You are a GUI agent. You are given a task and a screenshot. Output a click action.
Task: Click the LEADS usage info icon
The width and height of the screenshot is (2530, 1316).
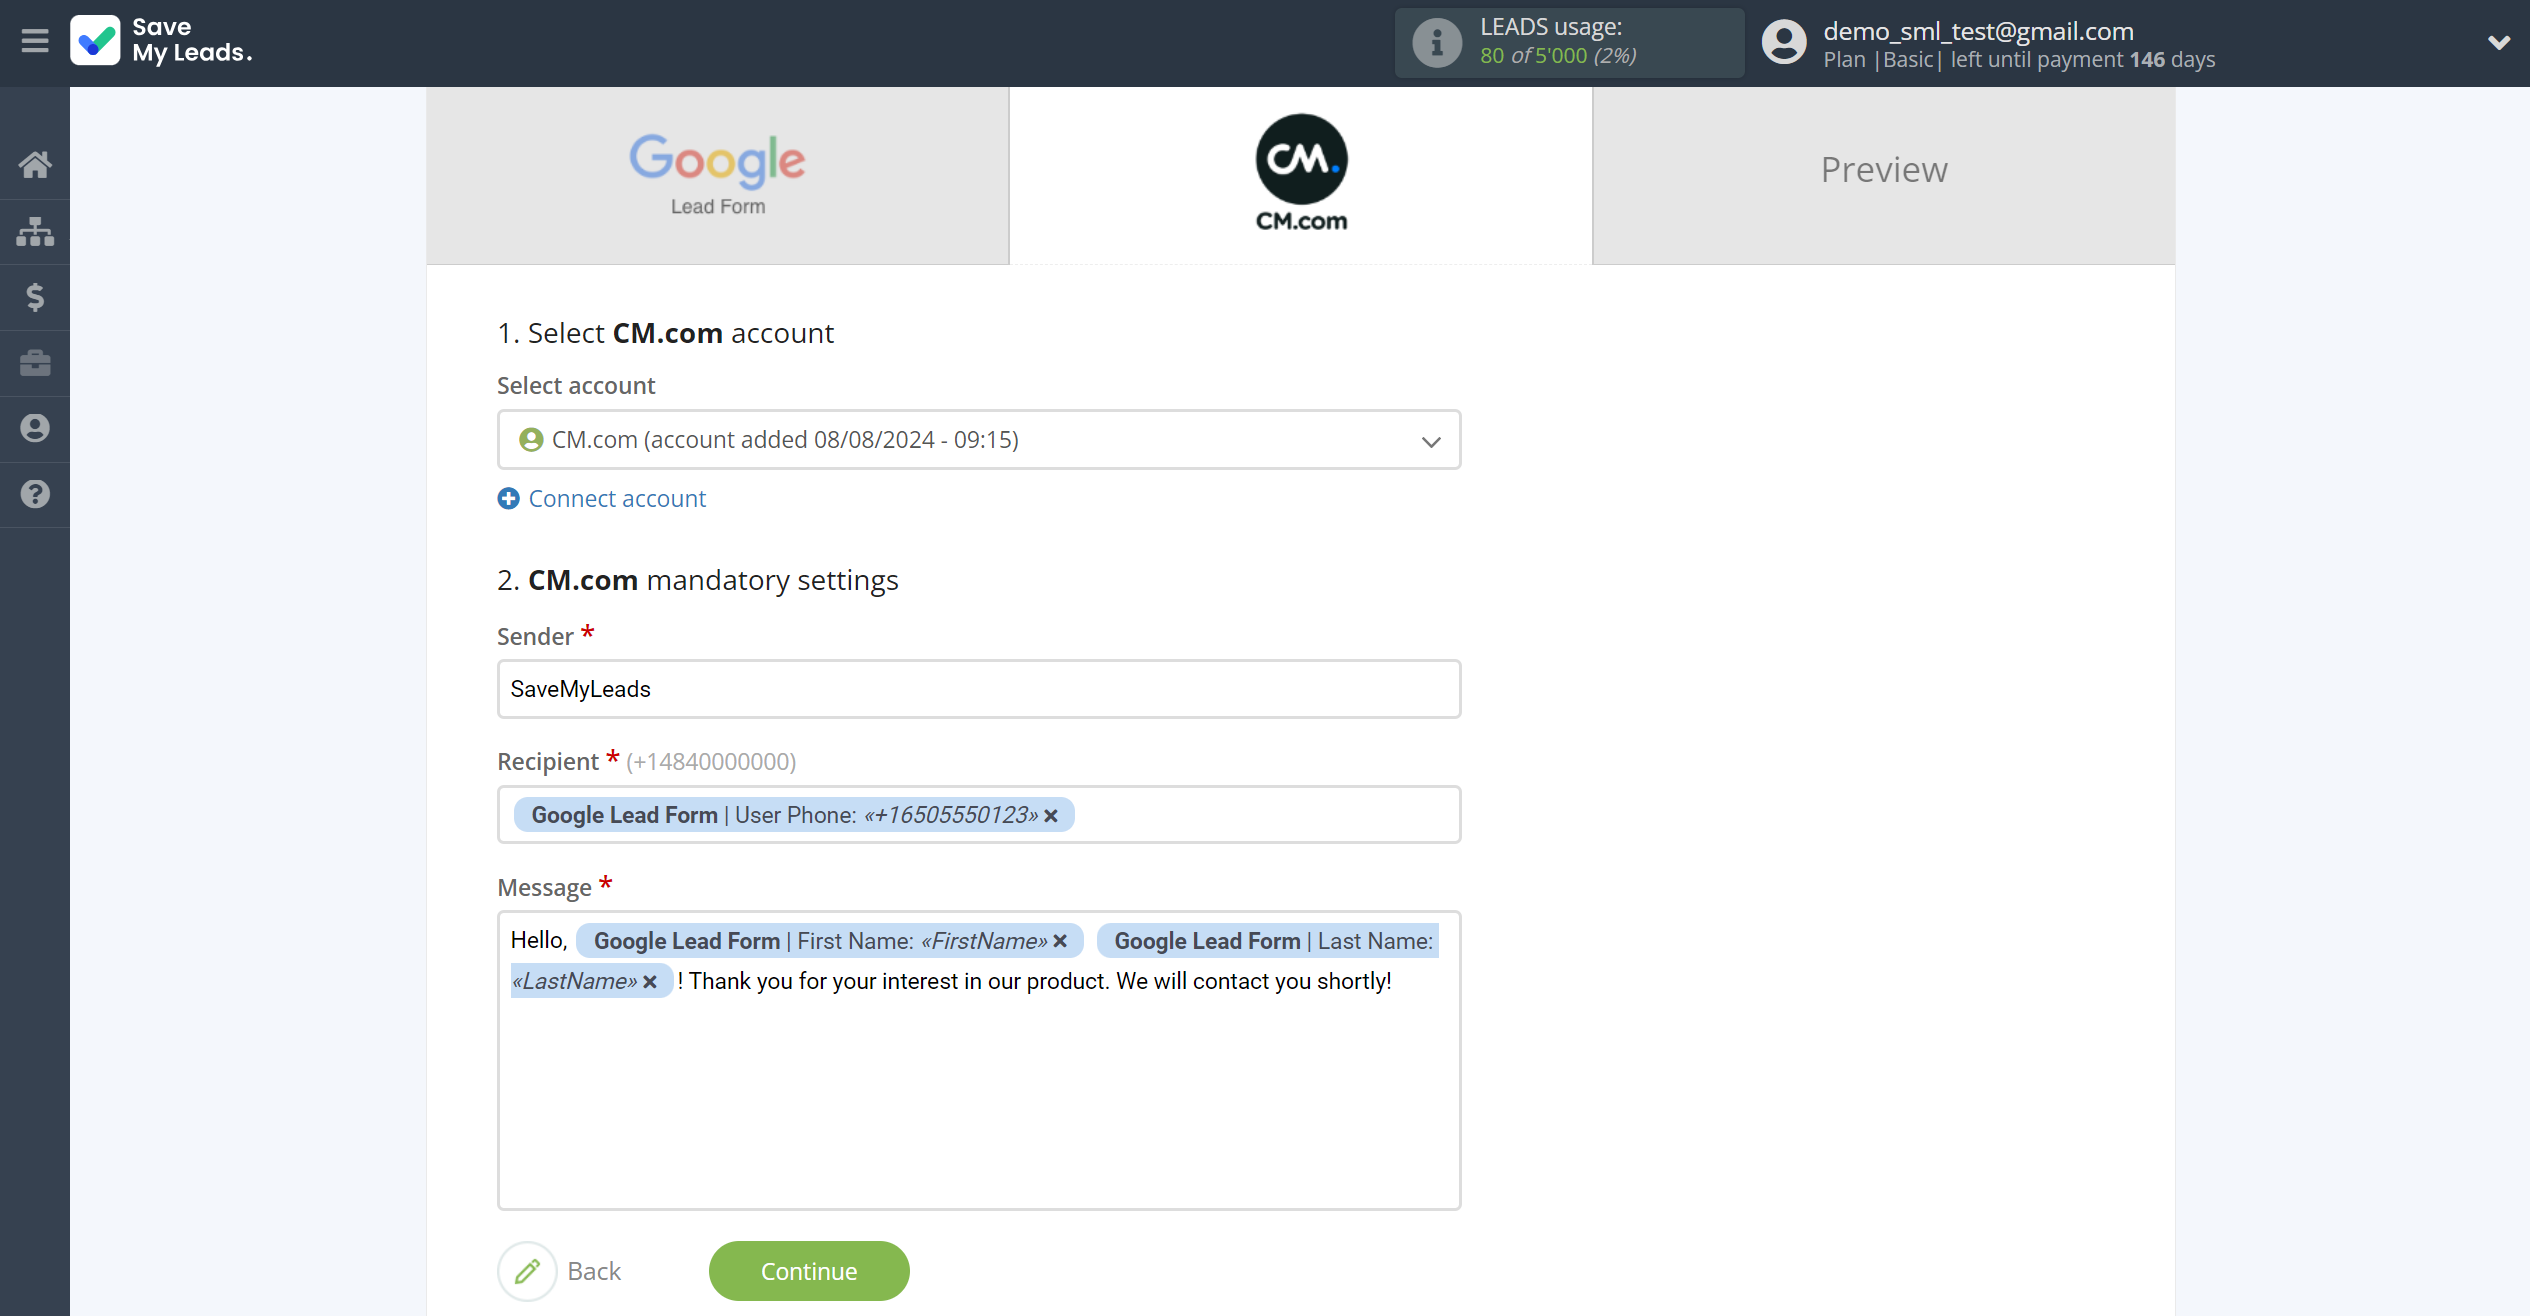pos(1436,43)
